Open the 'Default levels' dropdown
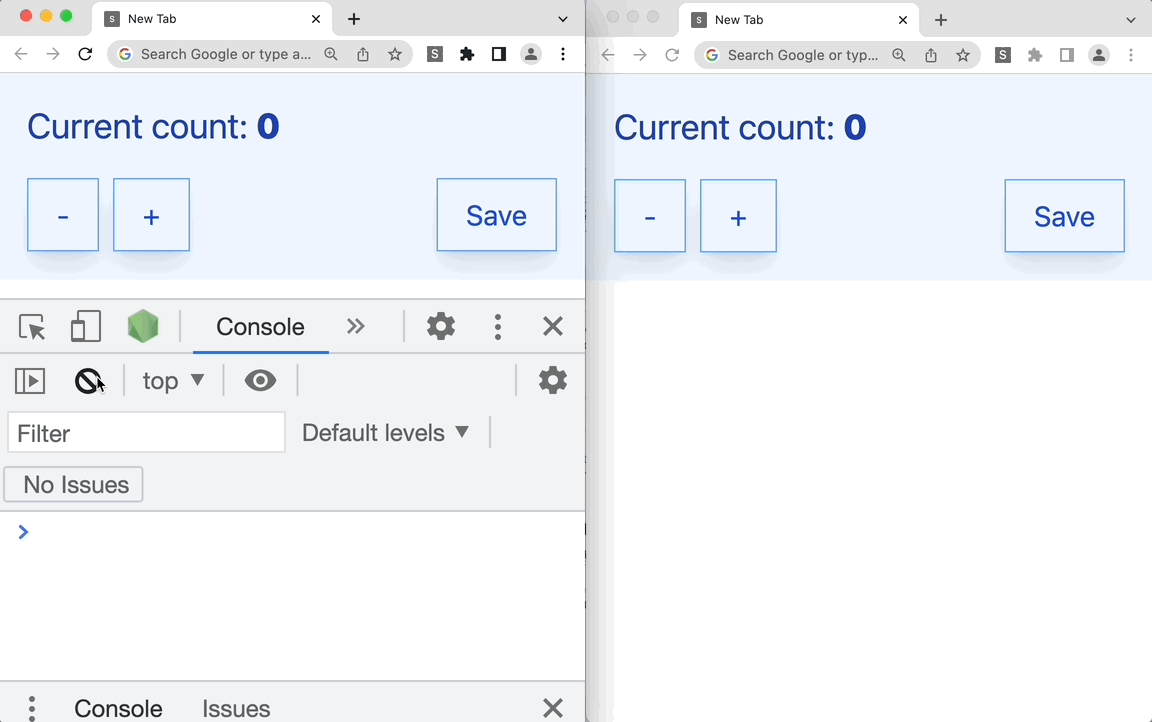 [x=387, y=432]
